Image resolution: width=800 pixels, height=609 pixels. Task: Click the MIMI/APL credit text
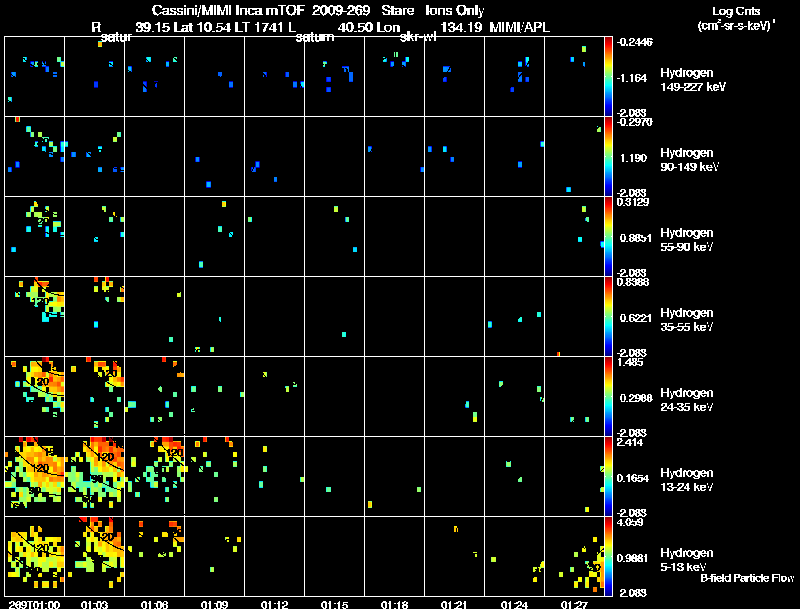point(519,28)
